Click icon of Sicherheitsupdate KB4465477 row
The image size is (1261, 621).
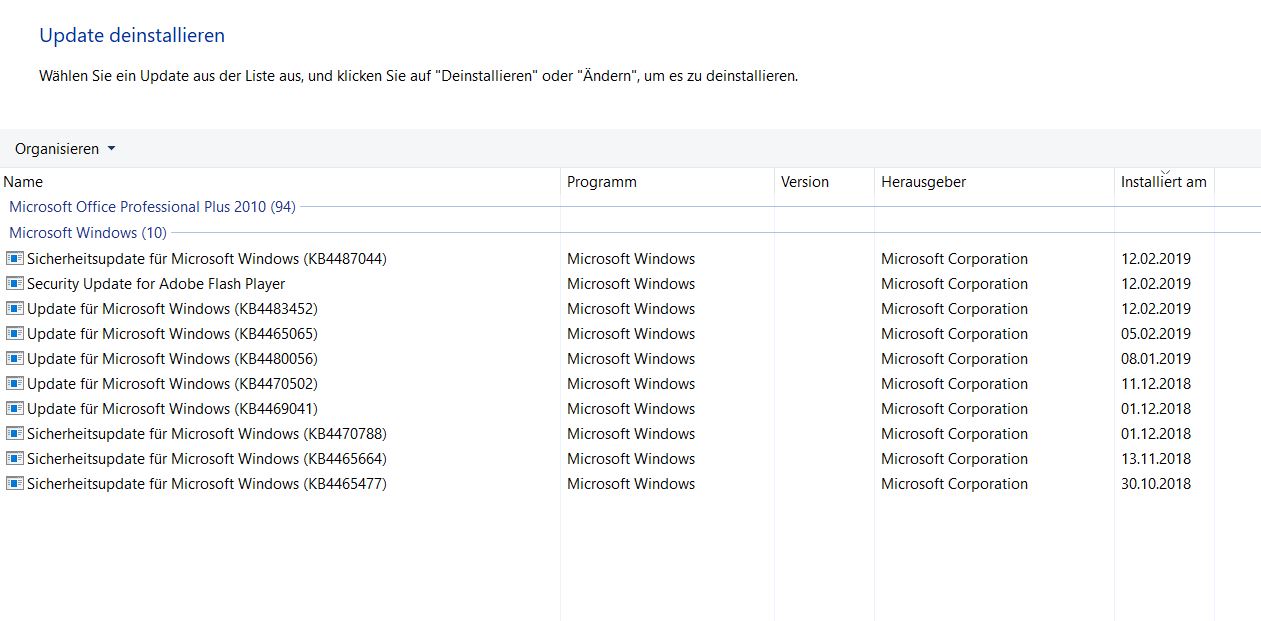pyautogui.click(x=15, y=484)
